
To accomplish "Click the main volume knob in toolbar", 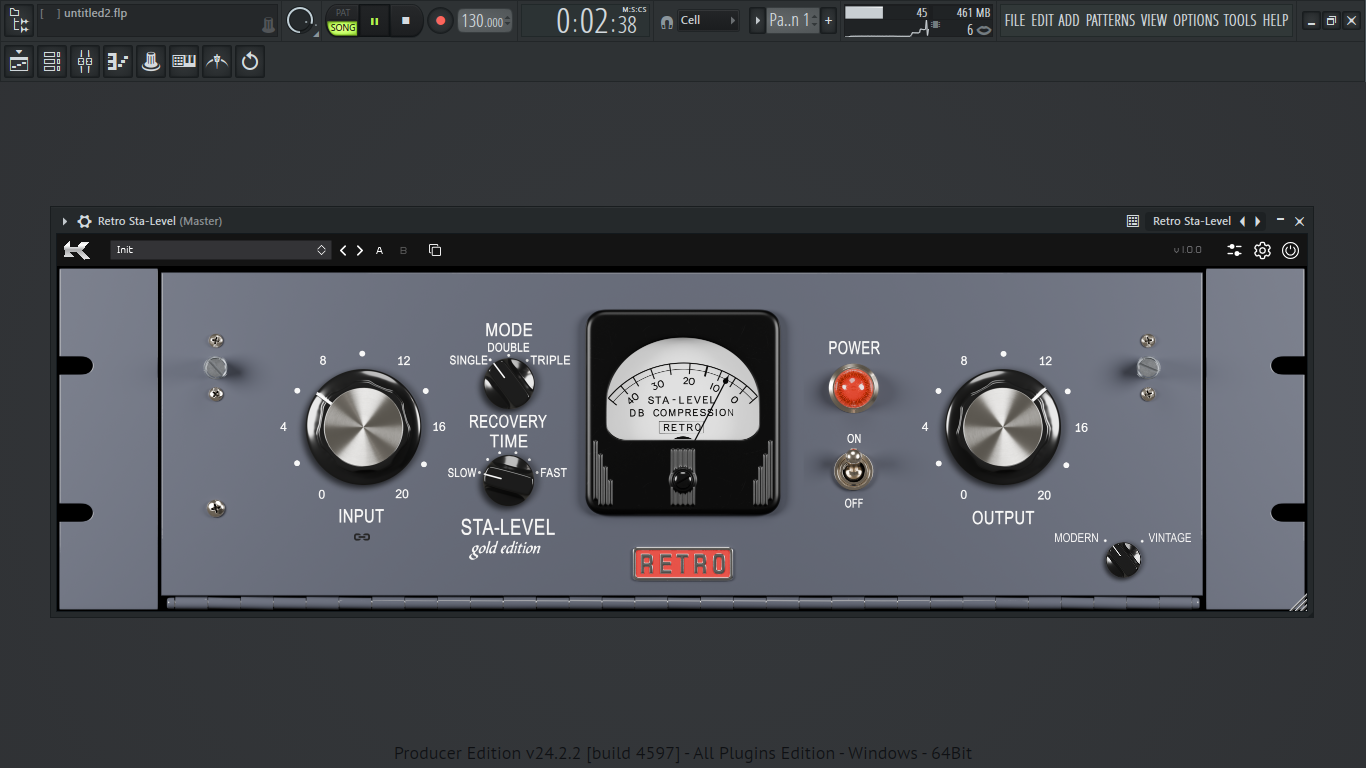I will (x=299, y=20).
